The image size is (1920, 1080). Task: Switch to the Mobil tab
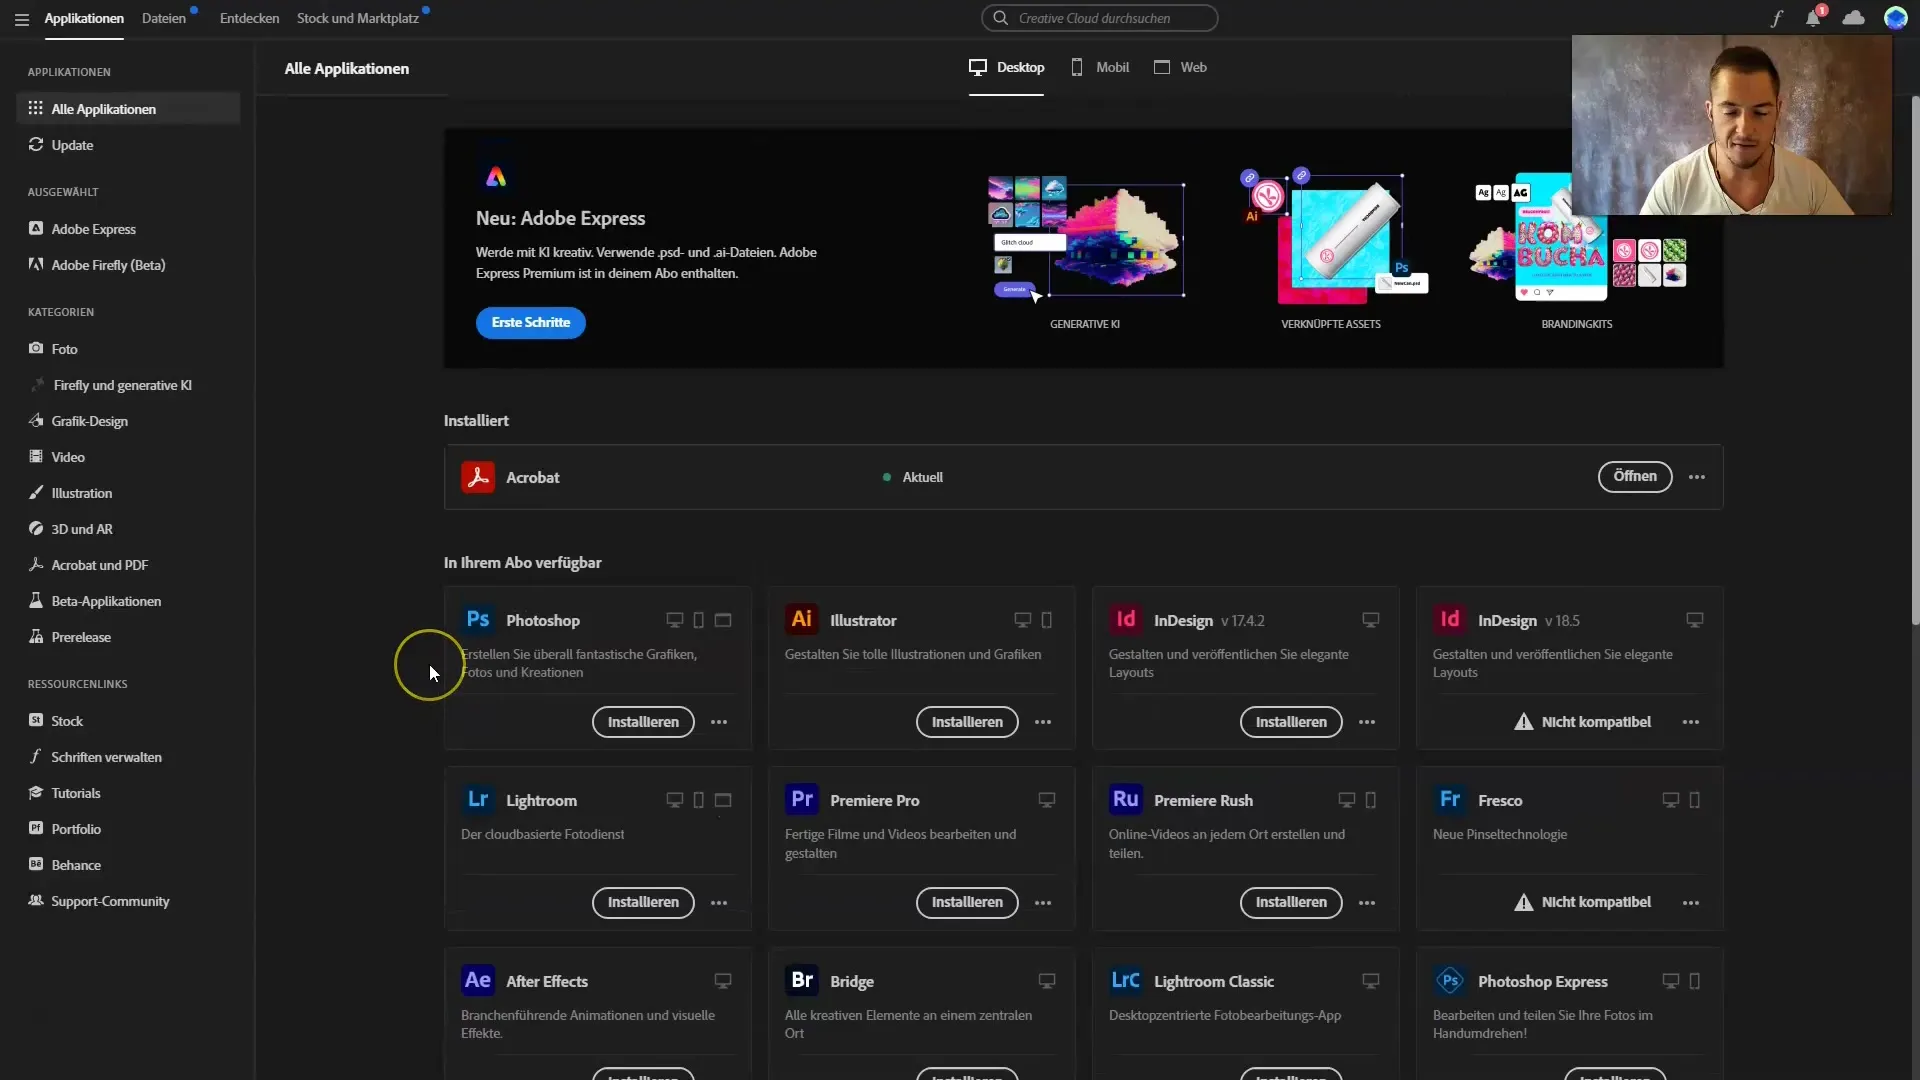coord(1113,67)
